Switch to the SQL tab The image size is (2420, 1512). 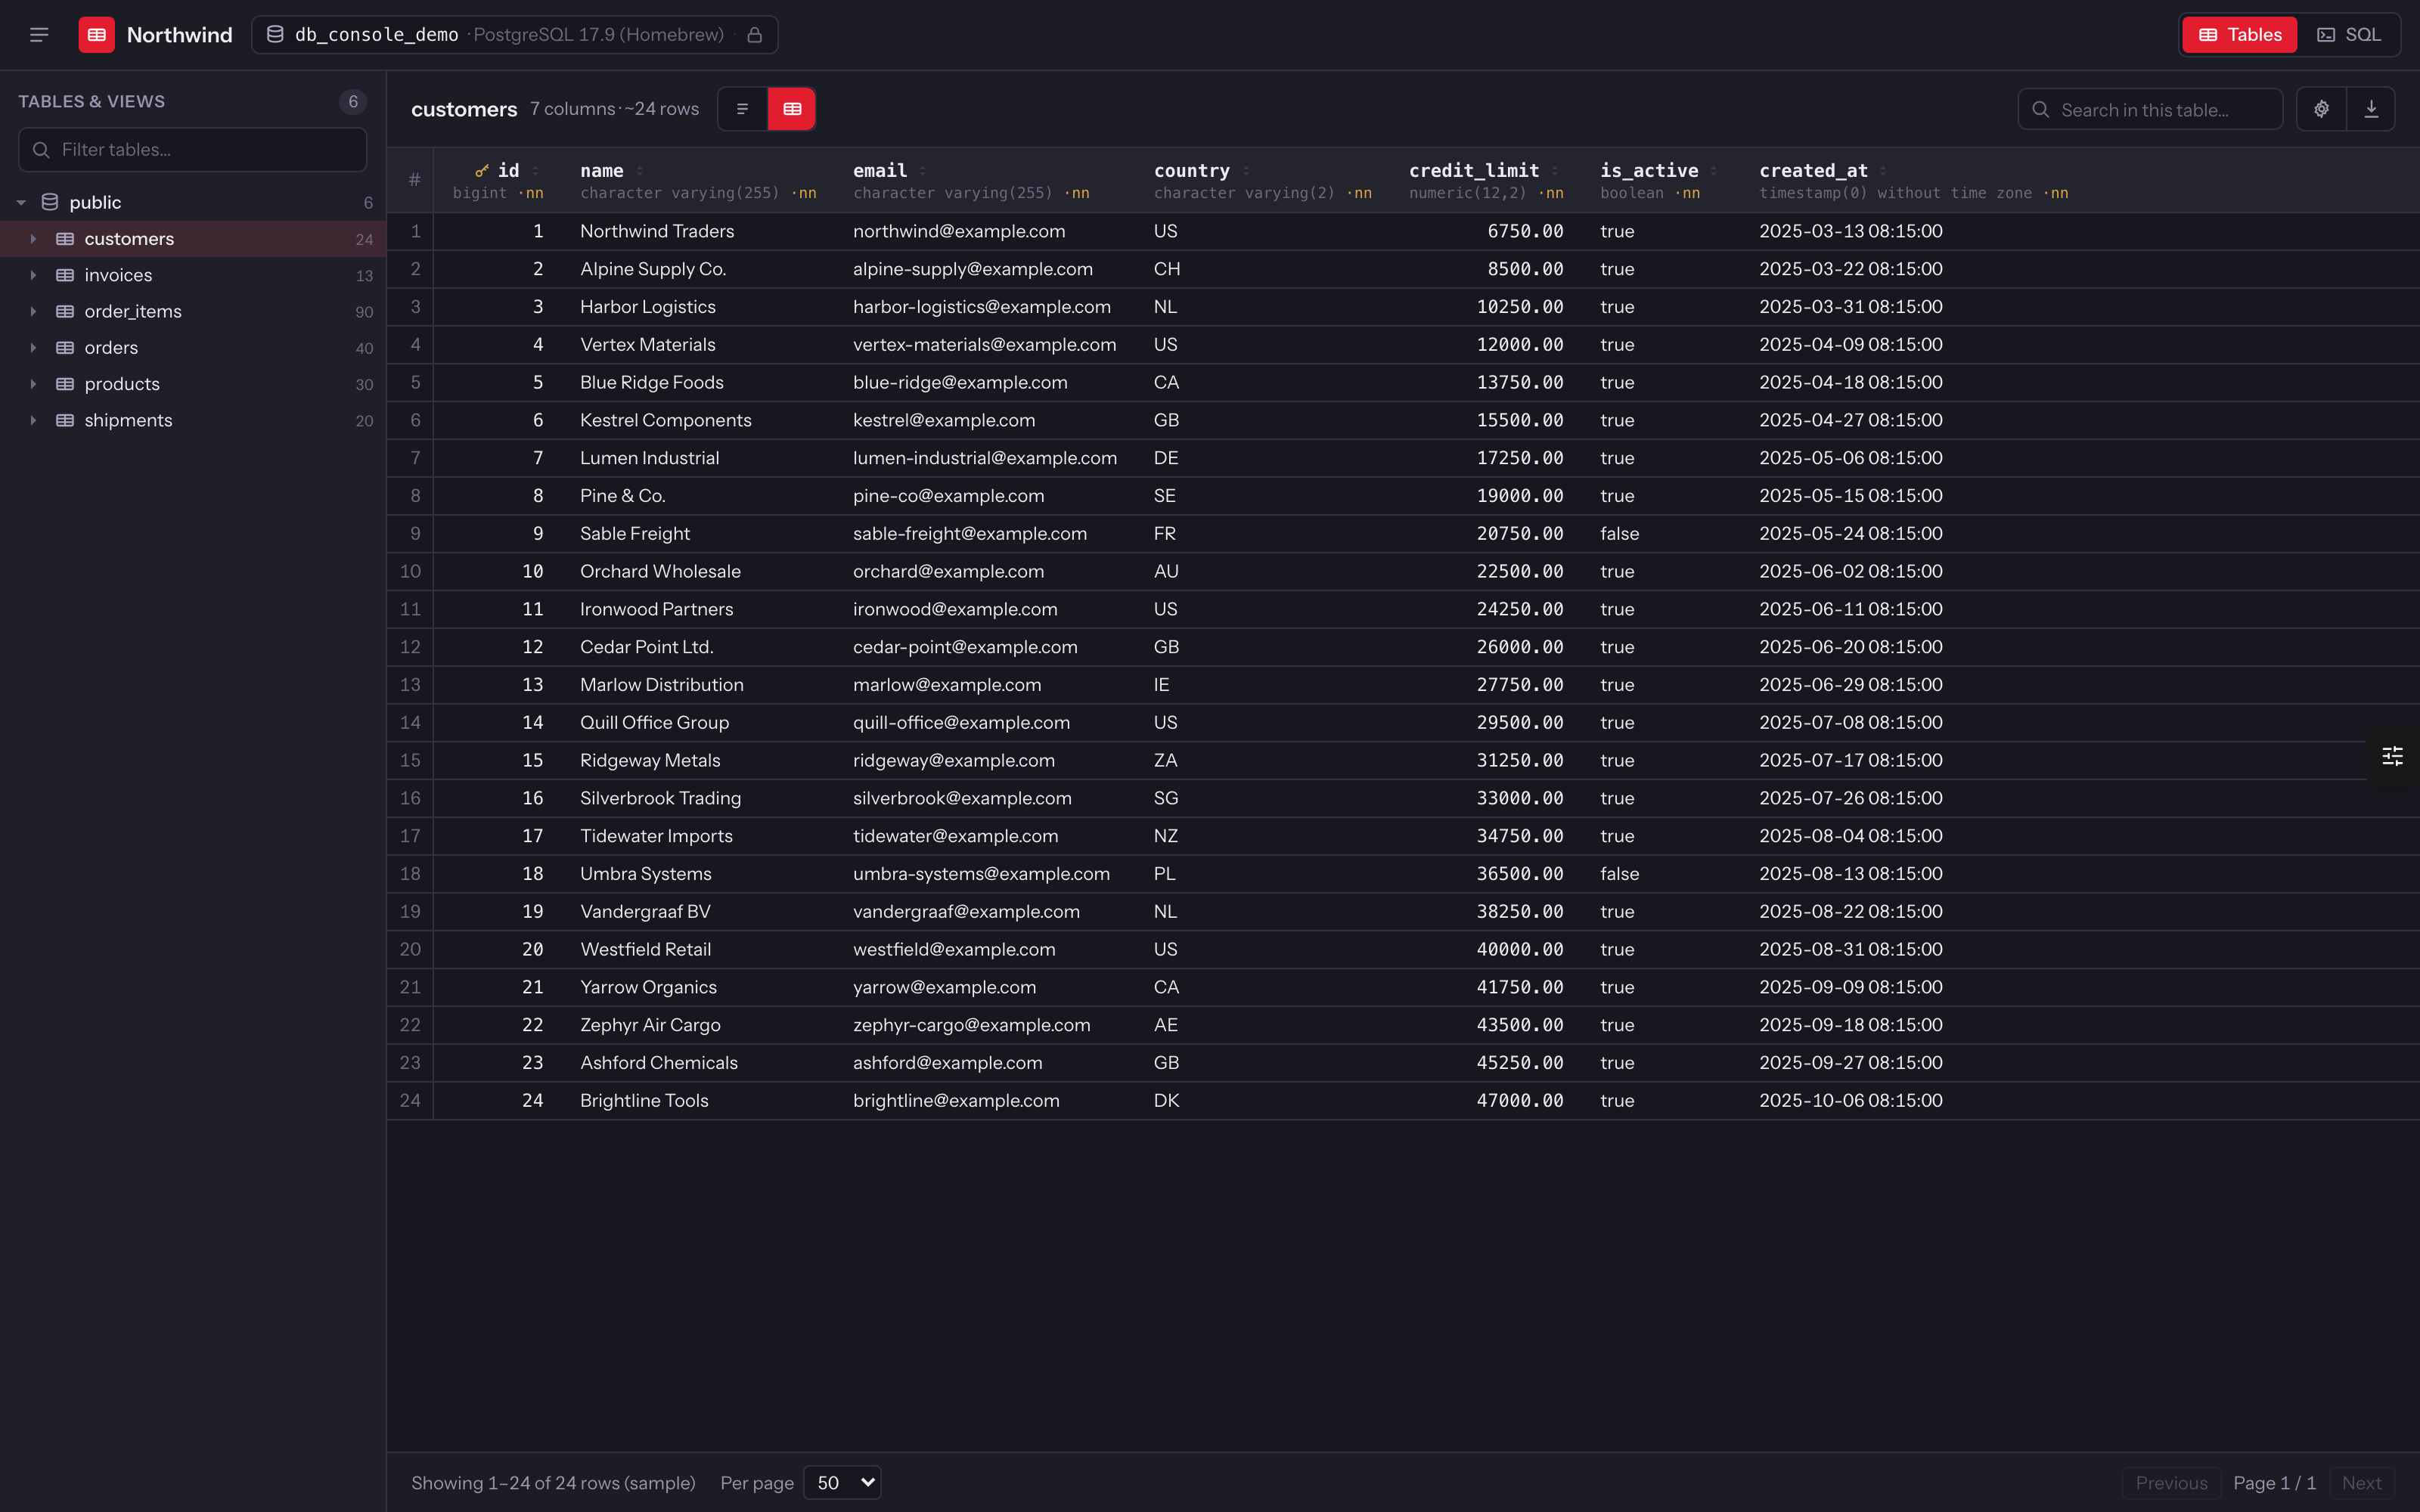pyautogui.click(x=2348, y=35)
